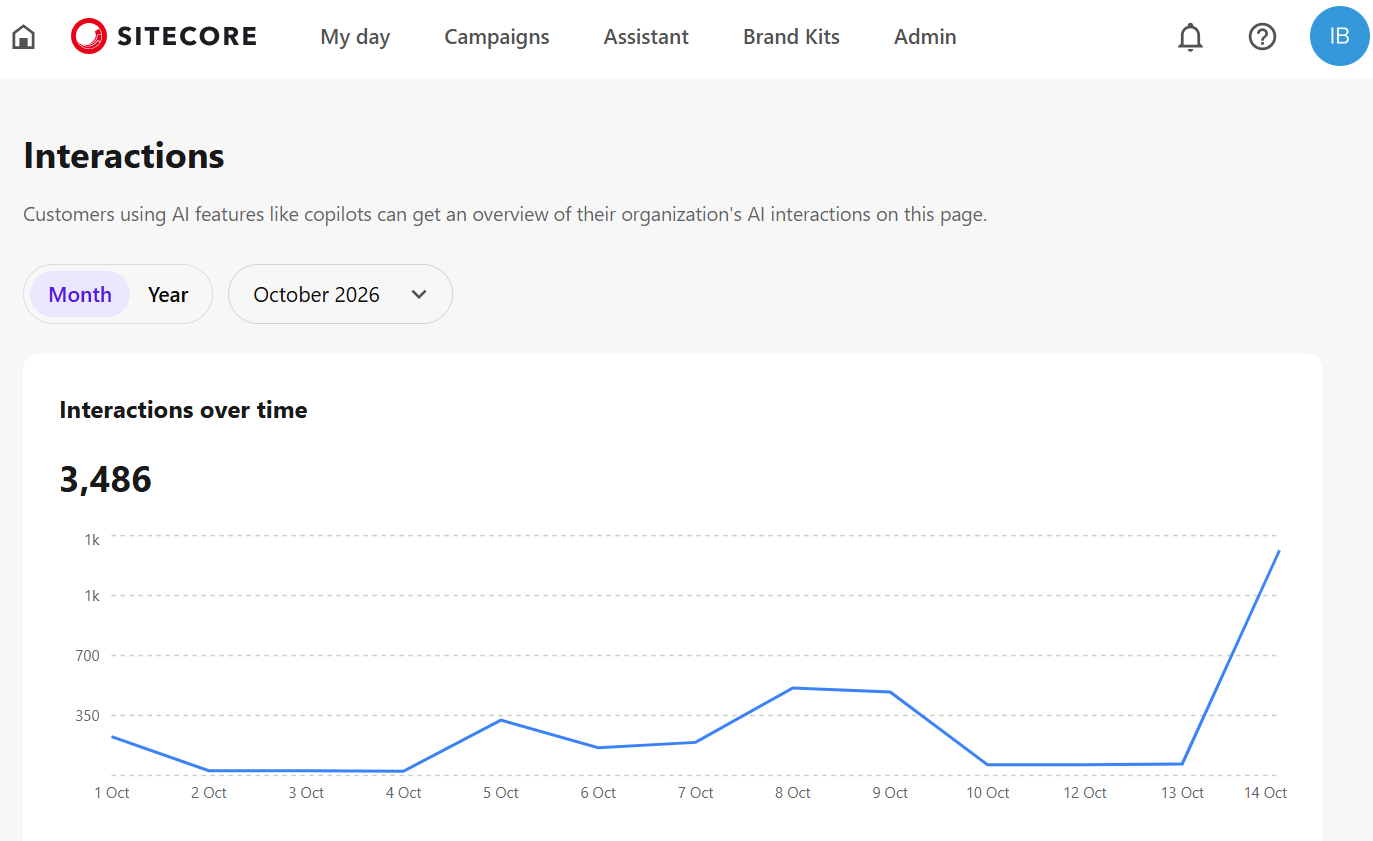Click the 1 Oct axis label
This screenshot has width=1373, height=841.
(x=111, y=793)
